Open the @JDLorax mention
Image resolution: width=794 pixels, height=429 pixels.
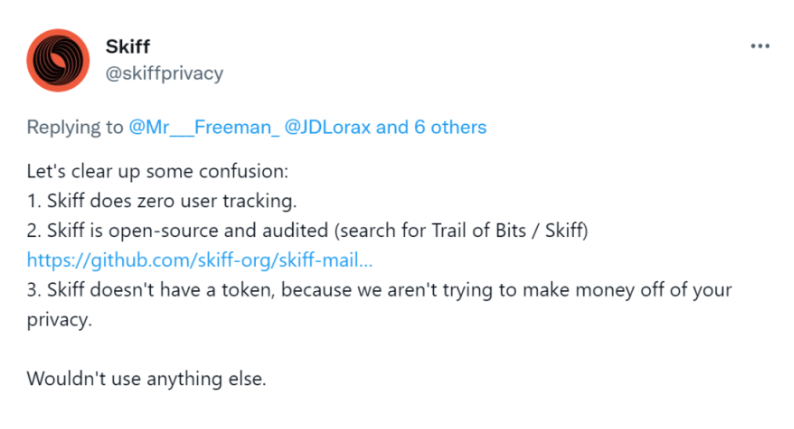pos(328,127)
